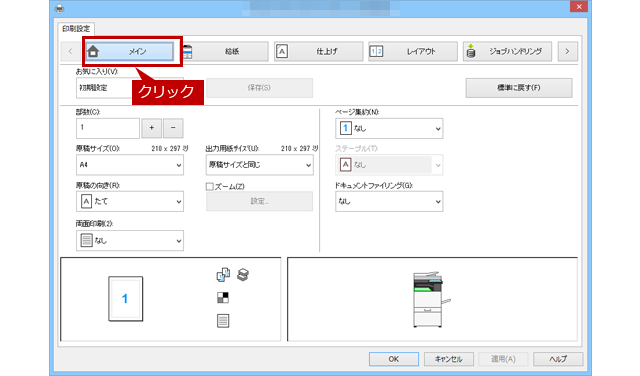640x376 pixels.
Task: Select the 印刷設定 tab header
Action: 76,29
